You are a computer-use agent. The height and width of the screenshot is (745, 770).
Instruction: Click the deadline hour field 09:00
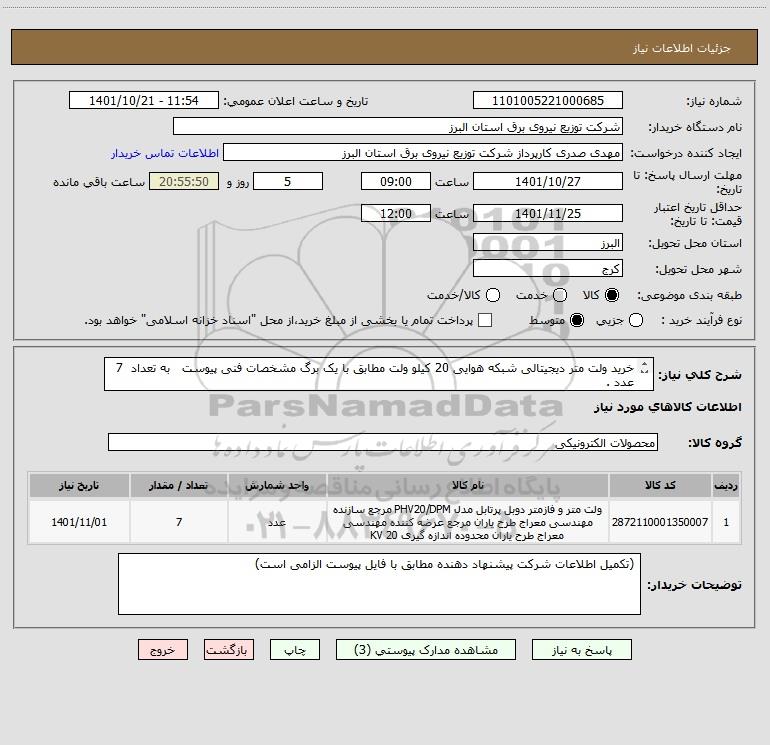tap(396, 181)
